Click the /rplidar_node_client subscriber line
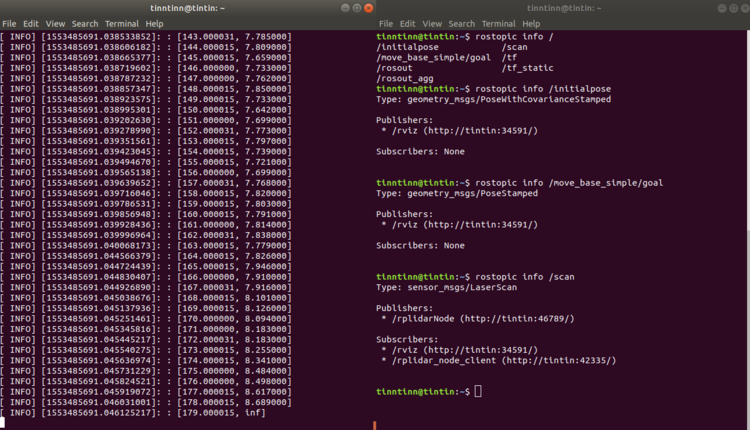The image size is (750, 430). pyautogui.click(x=499, y=360)
